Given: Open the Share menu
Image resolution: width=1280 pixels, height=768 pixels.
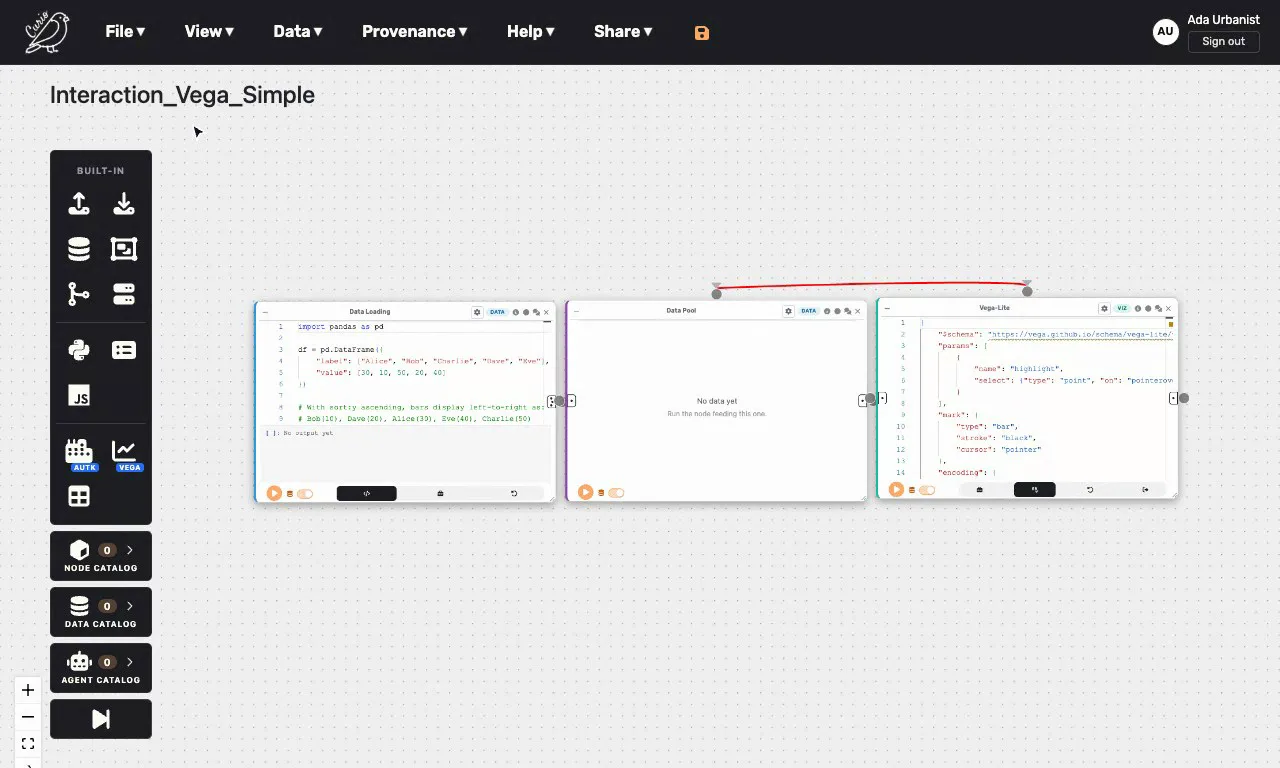Looking at the screenshot, I should pyautogui.click(x=623, y=31).
